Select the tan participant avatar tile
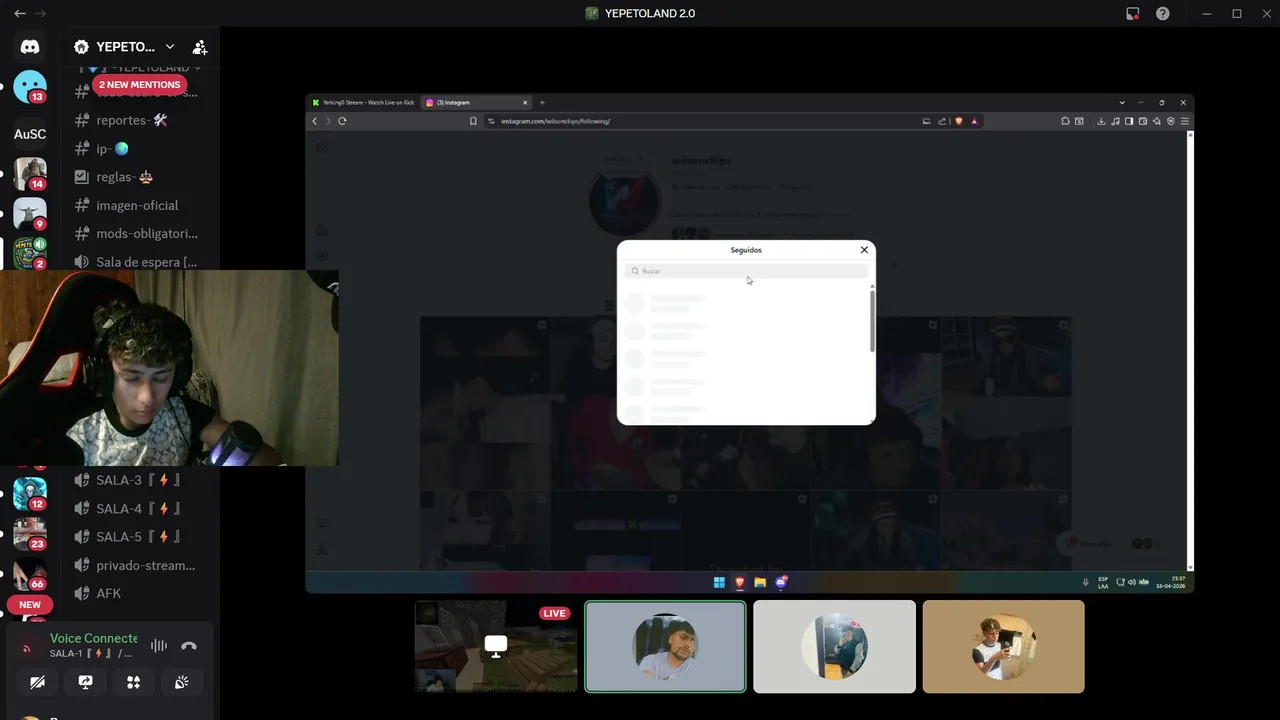Viewport: 1280px width, 720px height. point(1003,646)
